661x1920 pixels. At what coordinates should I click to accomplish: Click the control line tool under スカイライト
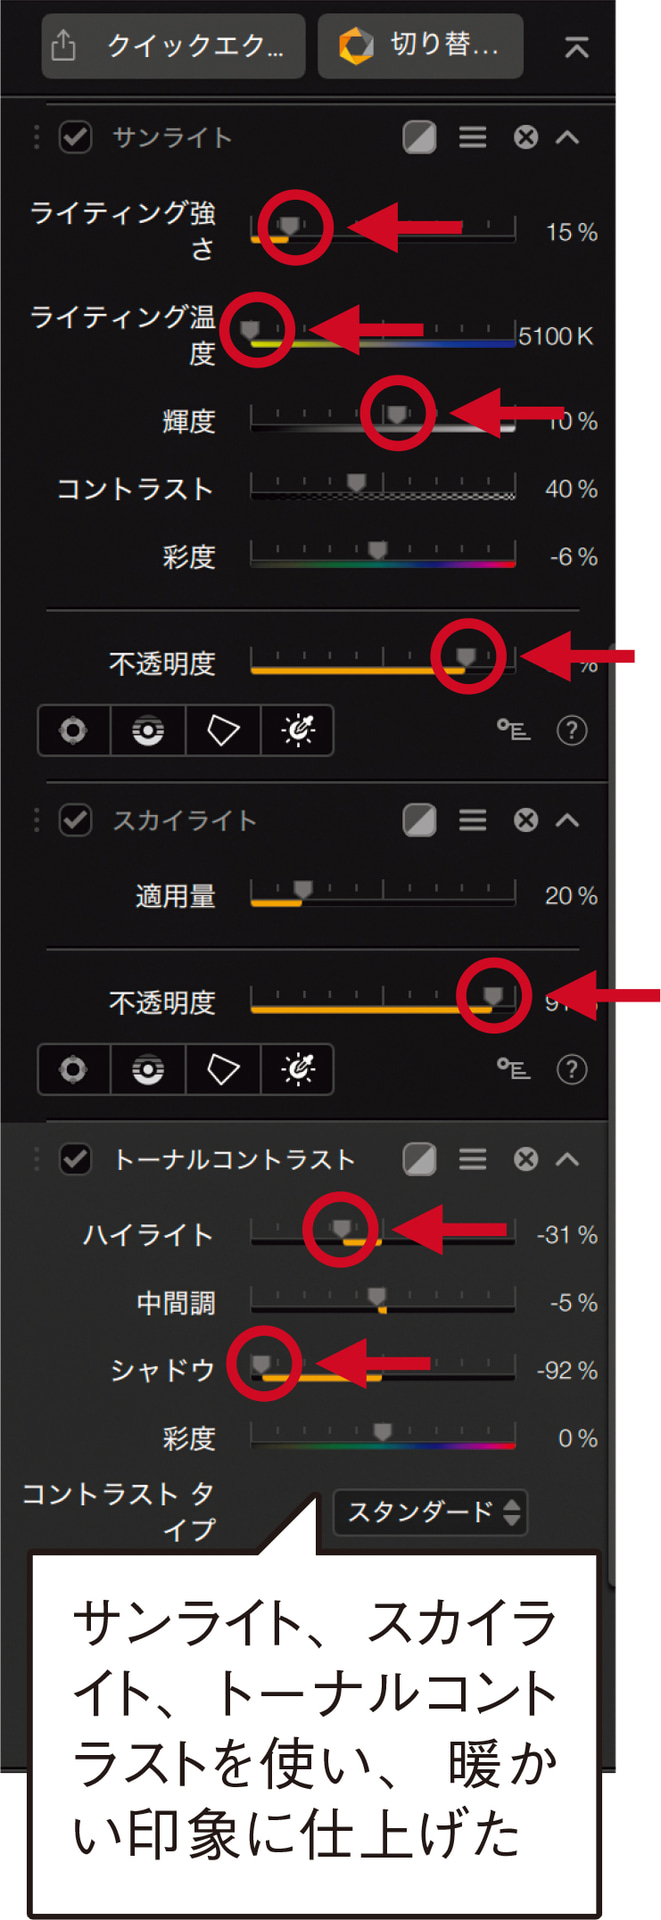click(x=148, y=1070)
